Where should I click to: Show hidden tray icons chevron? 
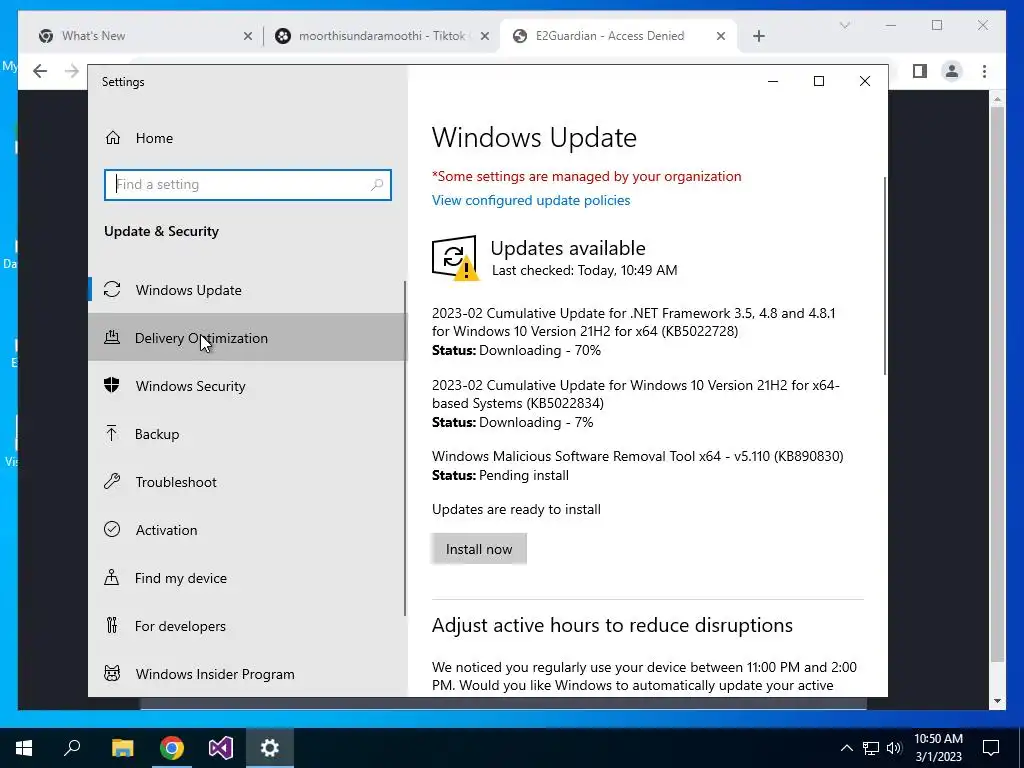pos(846,748)
